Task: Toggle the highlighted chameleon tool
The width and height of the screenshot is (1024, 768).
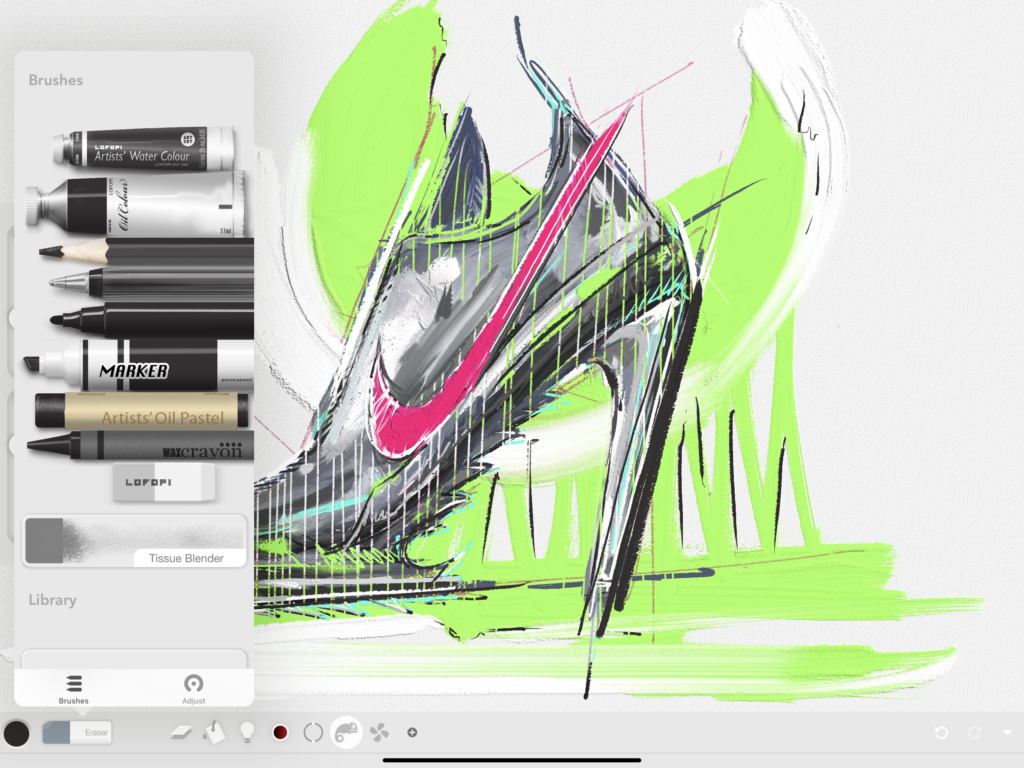Action: coord(346,732)
